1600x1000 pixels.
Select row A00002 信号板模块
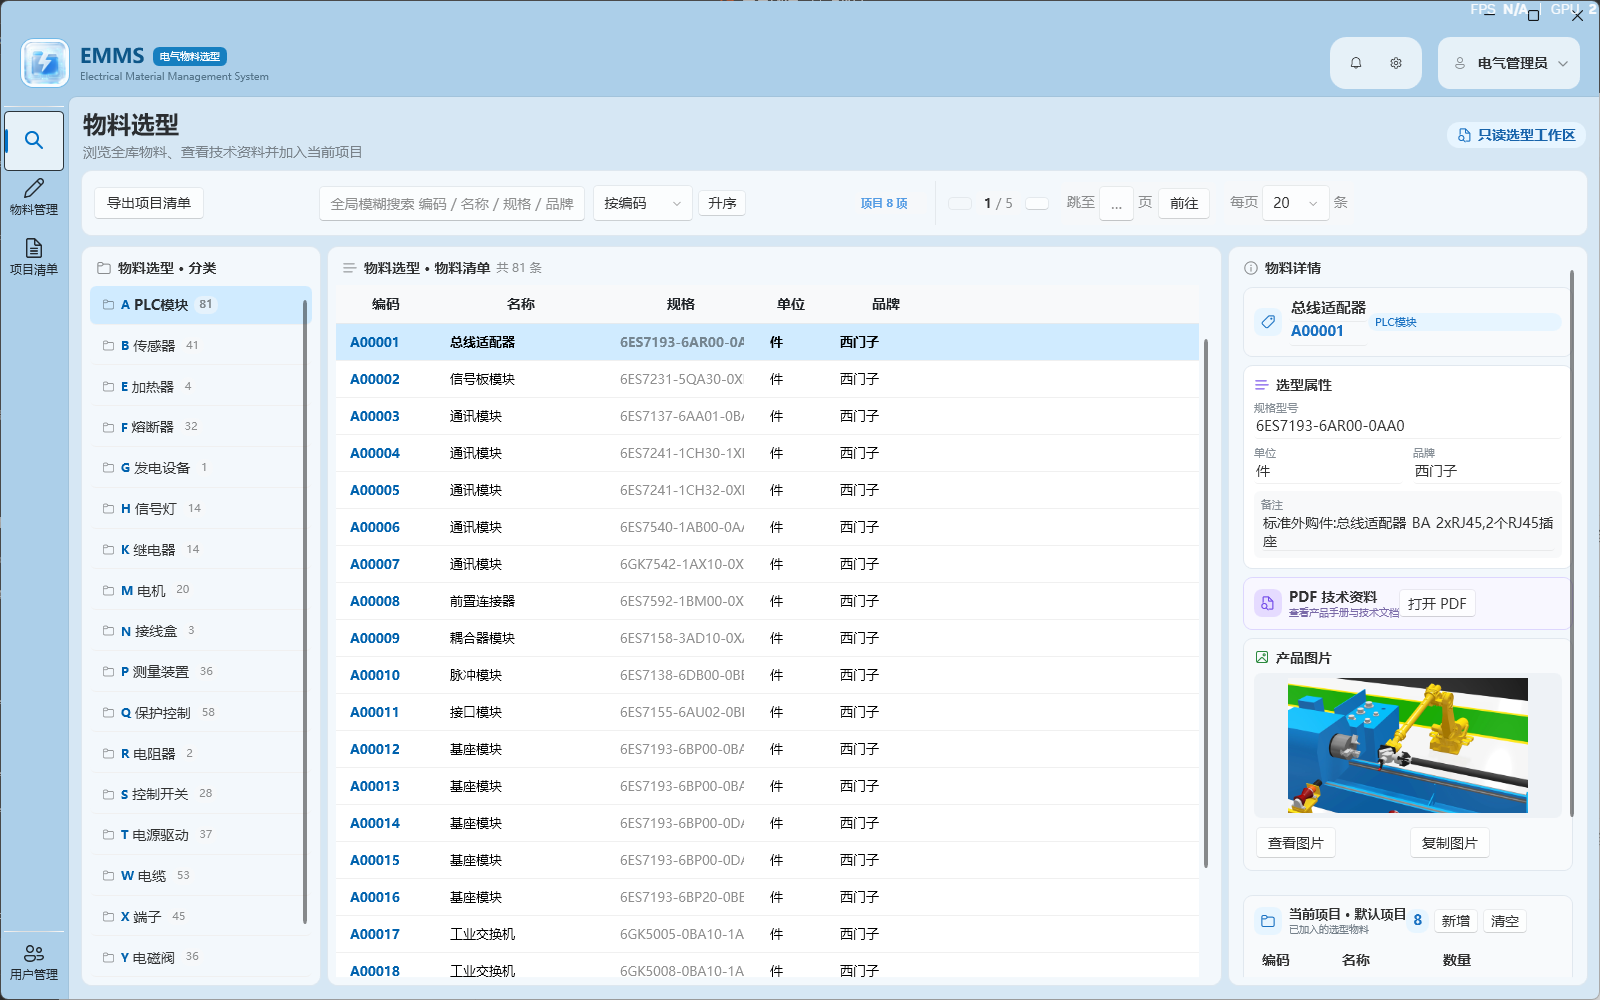[767, 379]
